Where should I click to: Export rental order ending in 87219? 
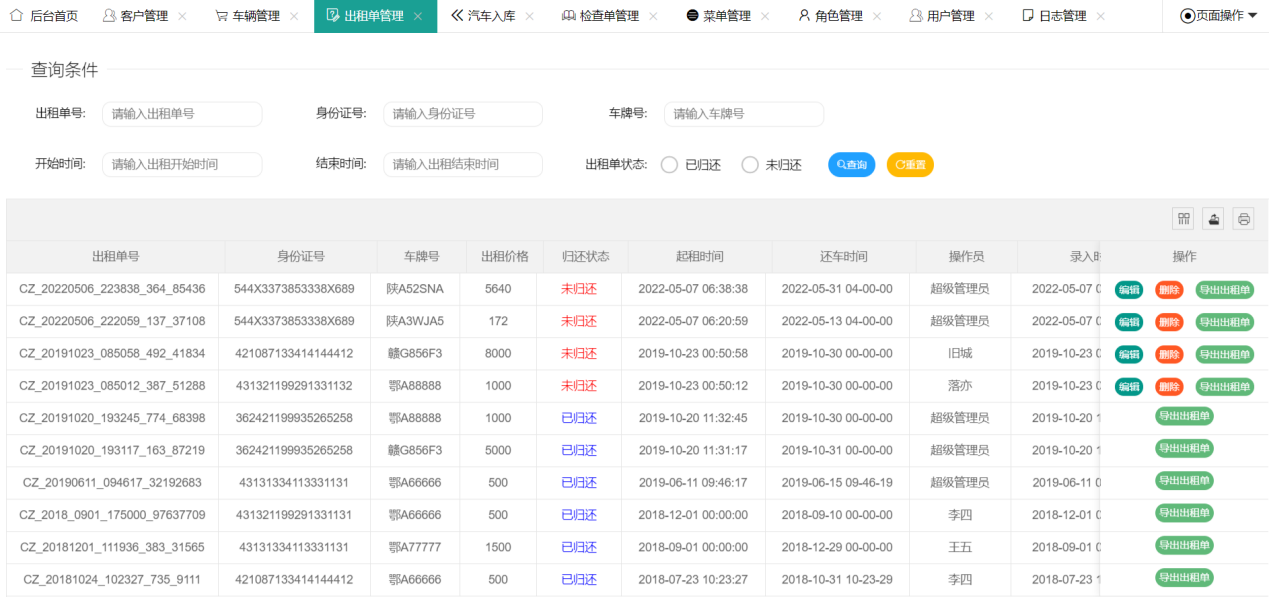coord(1184,449)
